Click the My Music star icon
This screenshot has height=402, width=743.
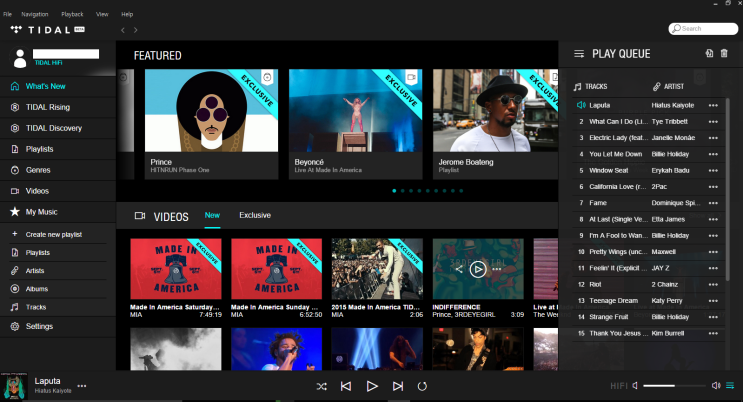pos(15,211)
